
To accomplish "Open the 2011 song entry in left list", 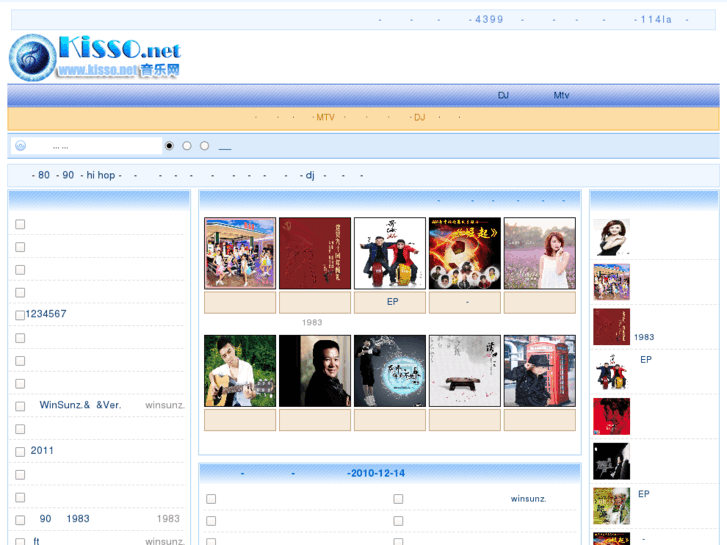I will coord(42,450).
